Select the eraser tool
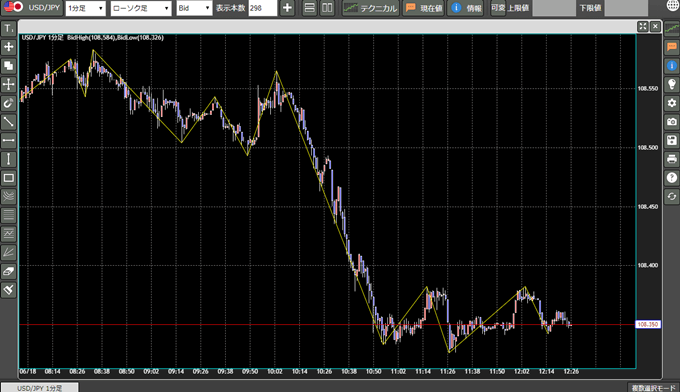This screenshot has height=392, width=680. point(8,271)
